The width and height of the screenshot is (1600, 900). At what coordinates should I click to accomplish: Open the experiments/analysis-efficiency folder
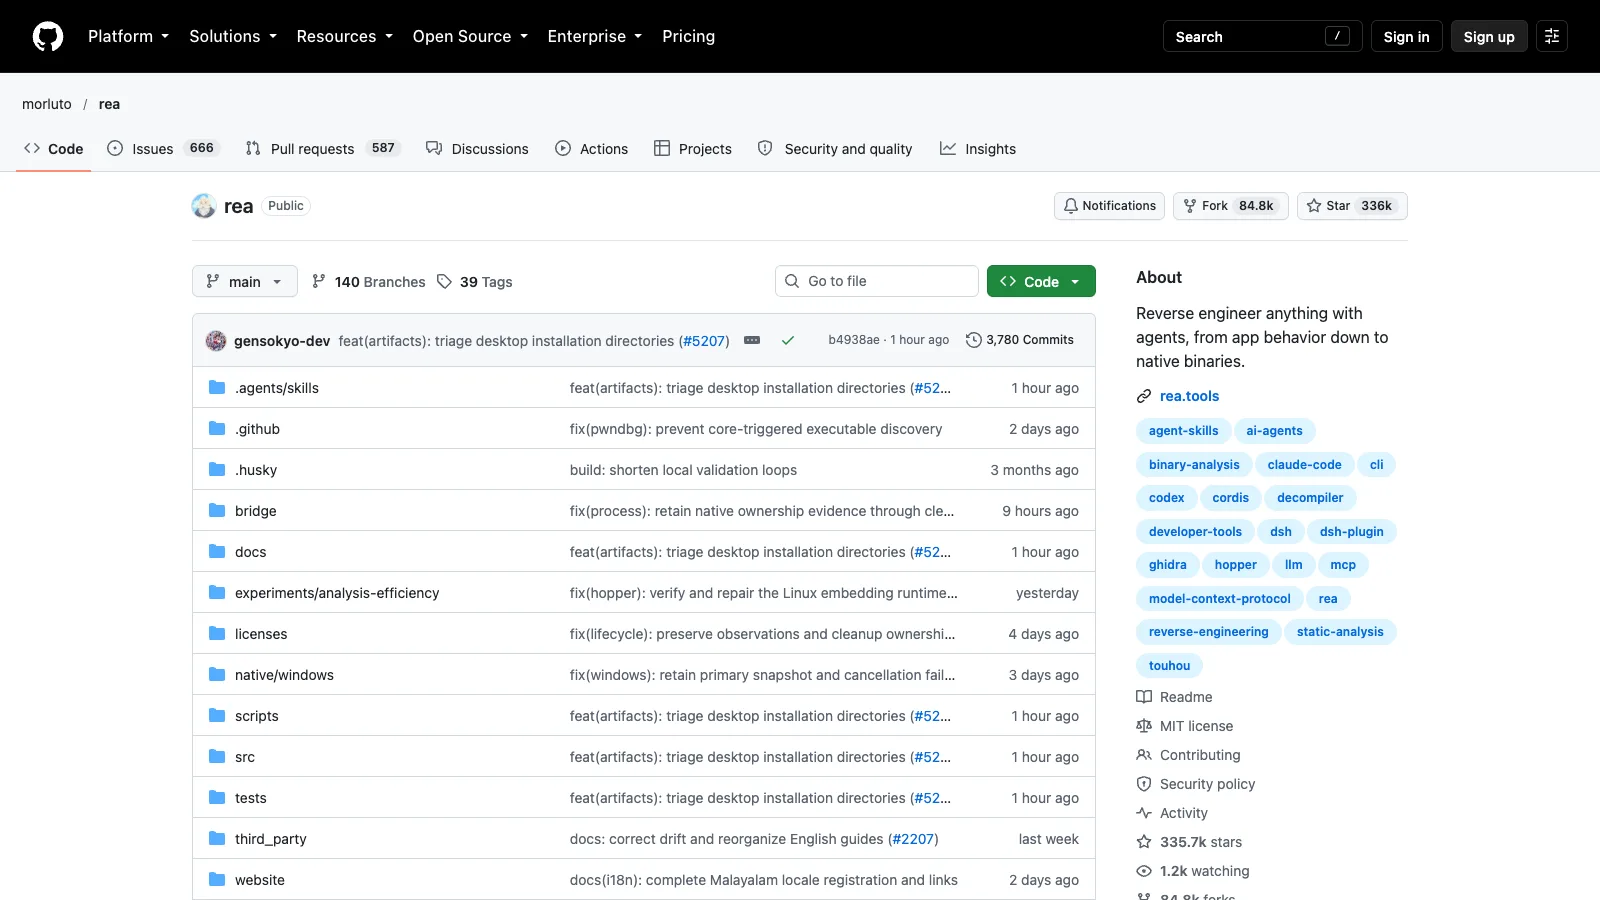[x=337, y=593]
